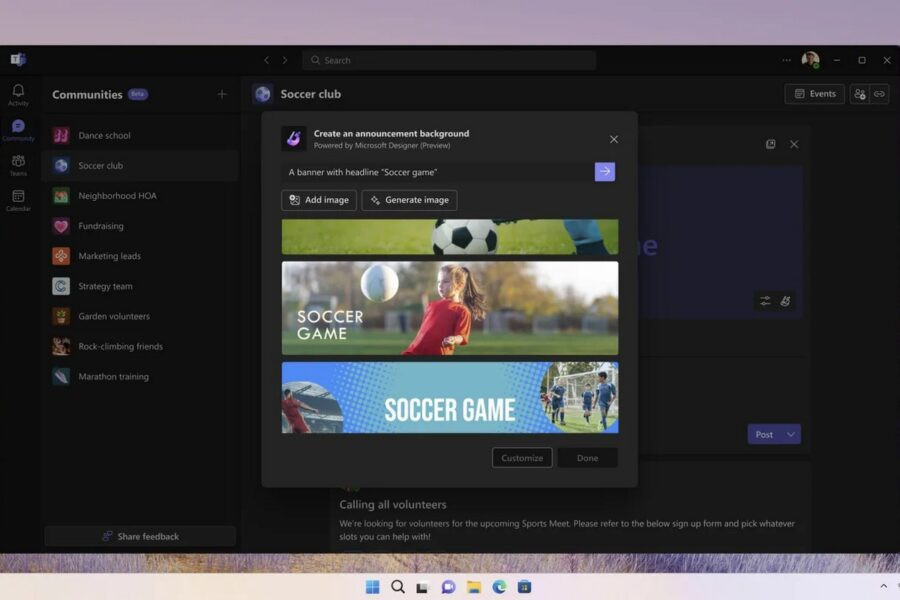Choose the soccer ball on grass banner
Viewport: 900px width, 600px height.
click(x=450, y=237)
